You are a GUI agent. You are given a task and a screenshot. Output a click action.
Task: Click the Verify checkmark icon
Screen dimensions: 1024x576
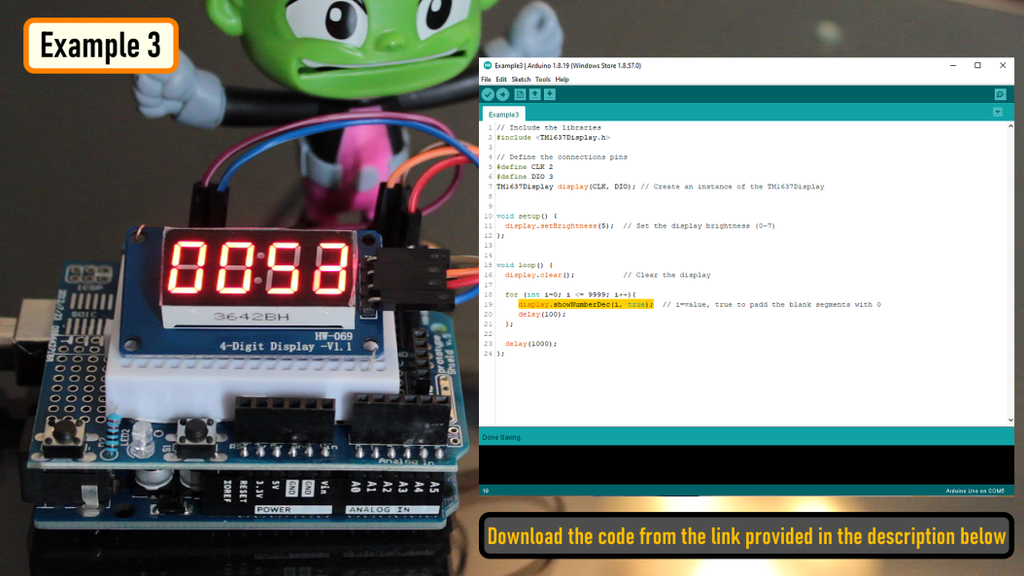point(488,93)
